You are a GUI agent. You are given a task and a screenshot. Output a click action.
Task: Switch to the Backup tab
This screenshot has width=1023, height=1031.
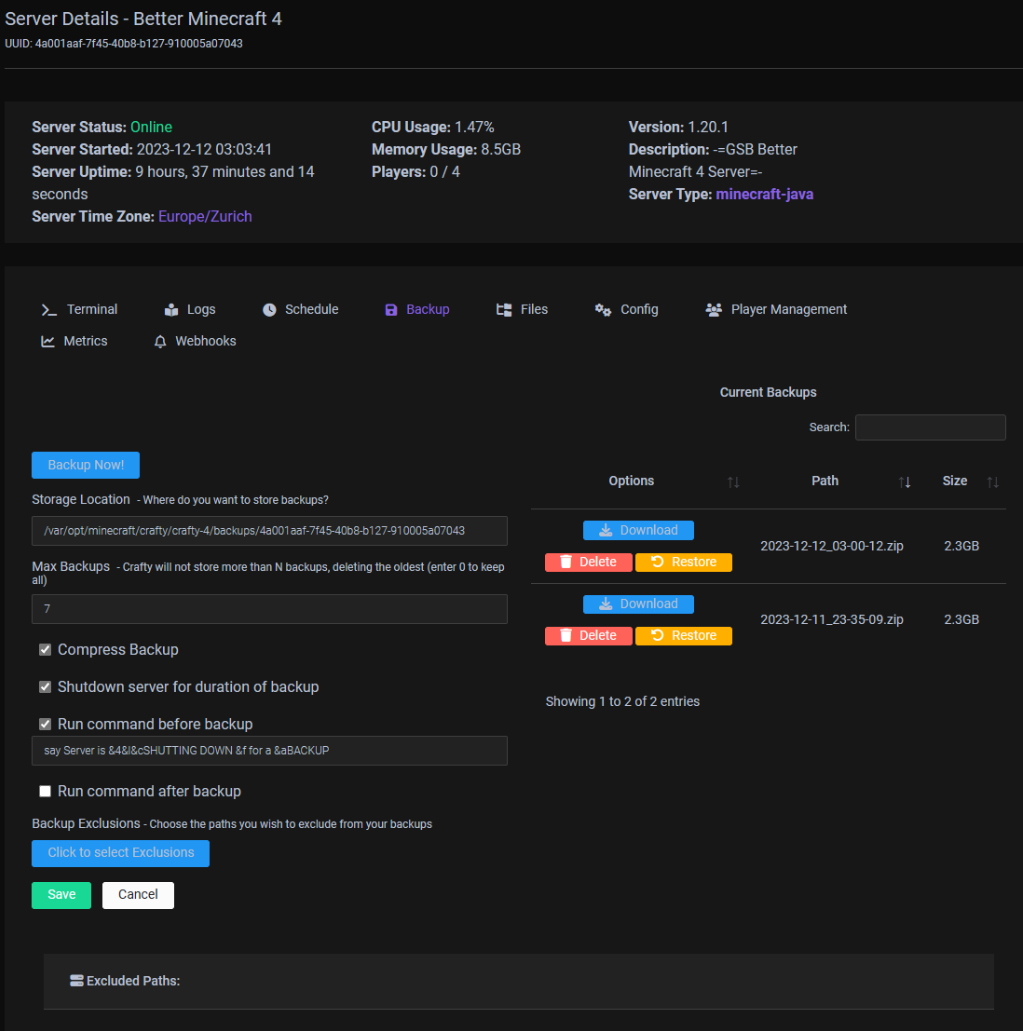(x=417, y=310)
